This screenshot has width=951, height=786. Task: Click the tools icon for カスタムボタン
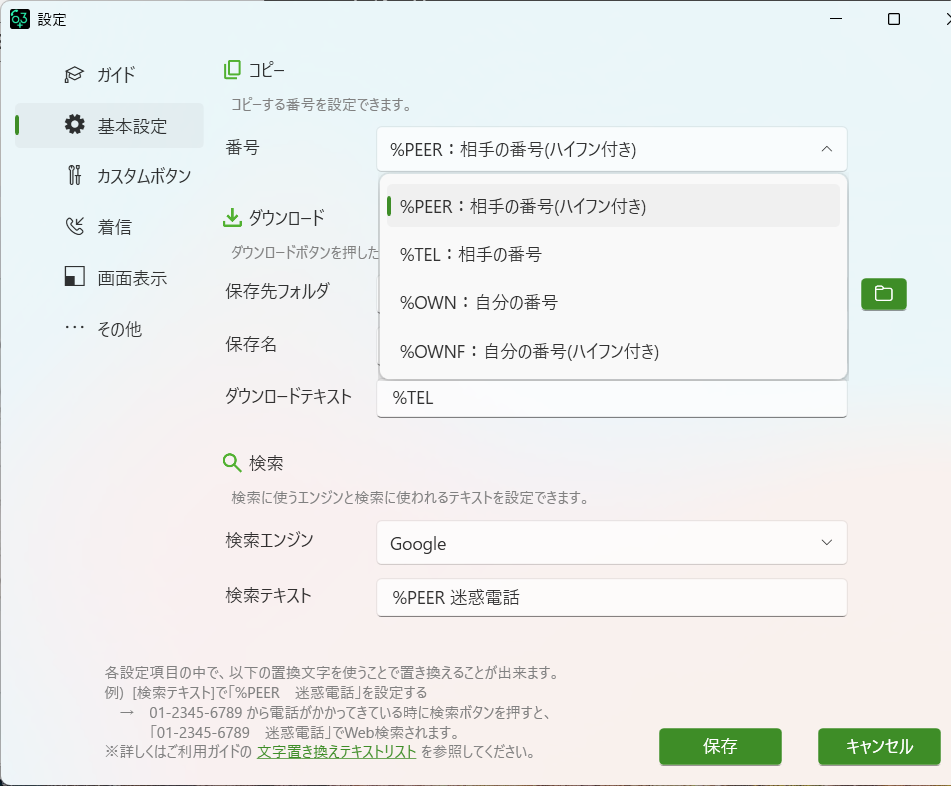tap(74, 176)
